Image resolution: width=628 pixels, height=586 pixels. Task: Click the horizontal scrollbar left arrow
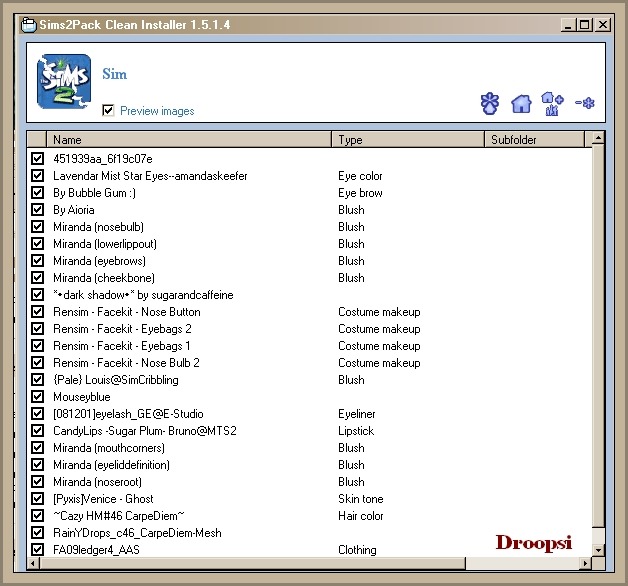click(x=33, y=563)
